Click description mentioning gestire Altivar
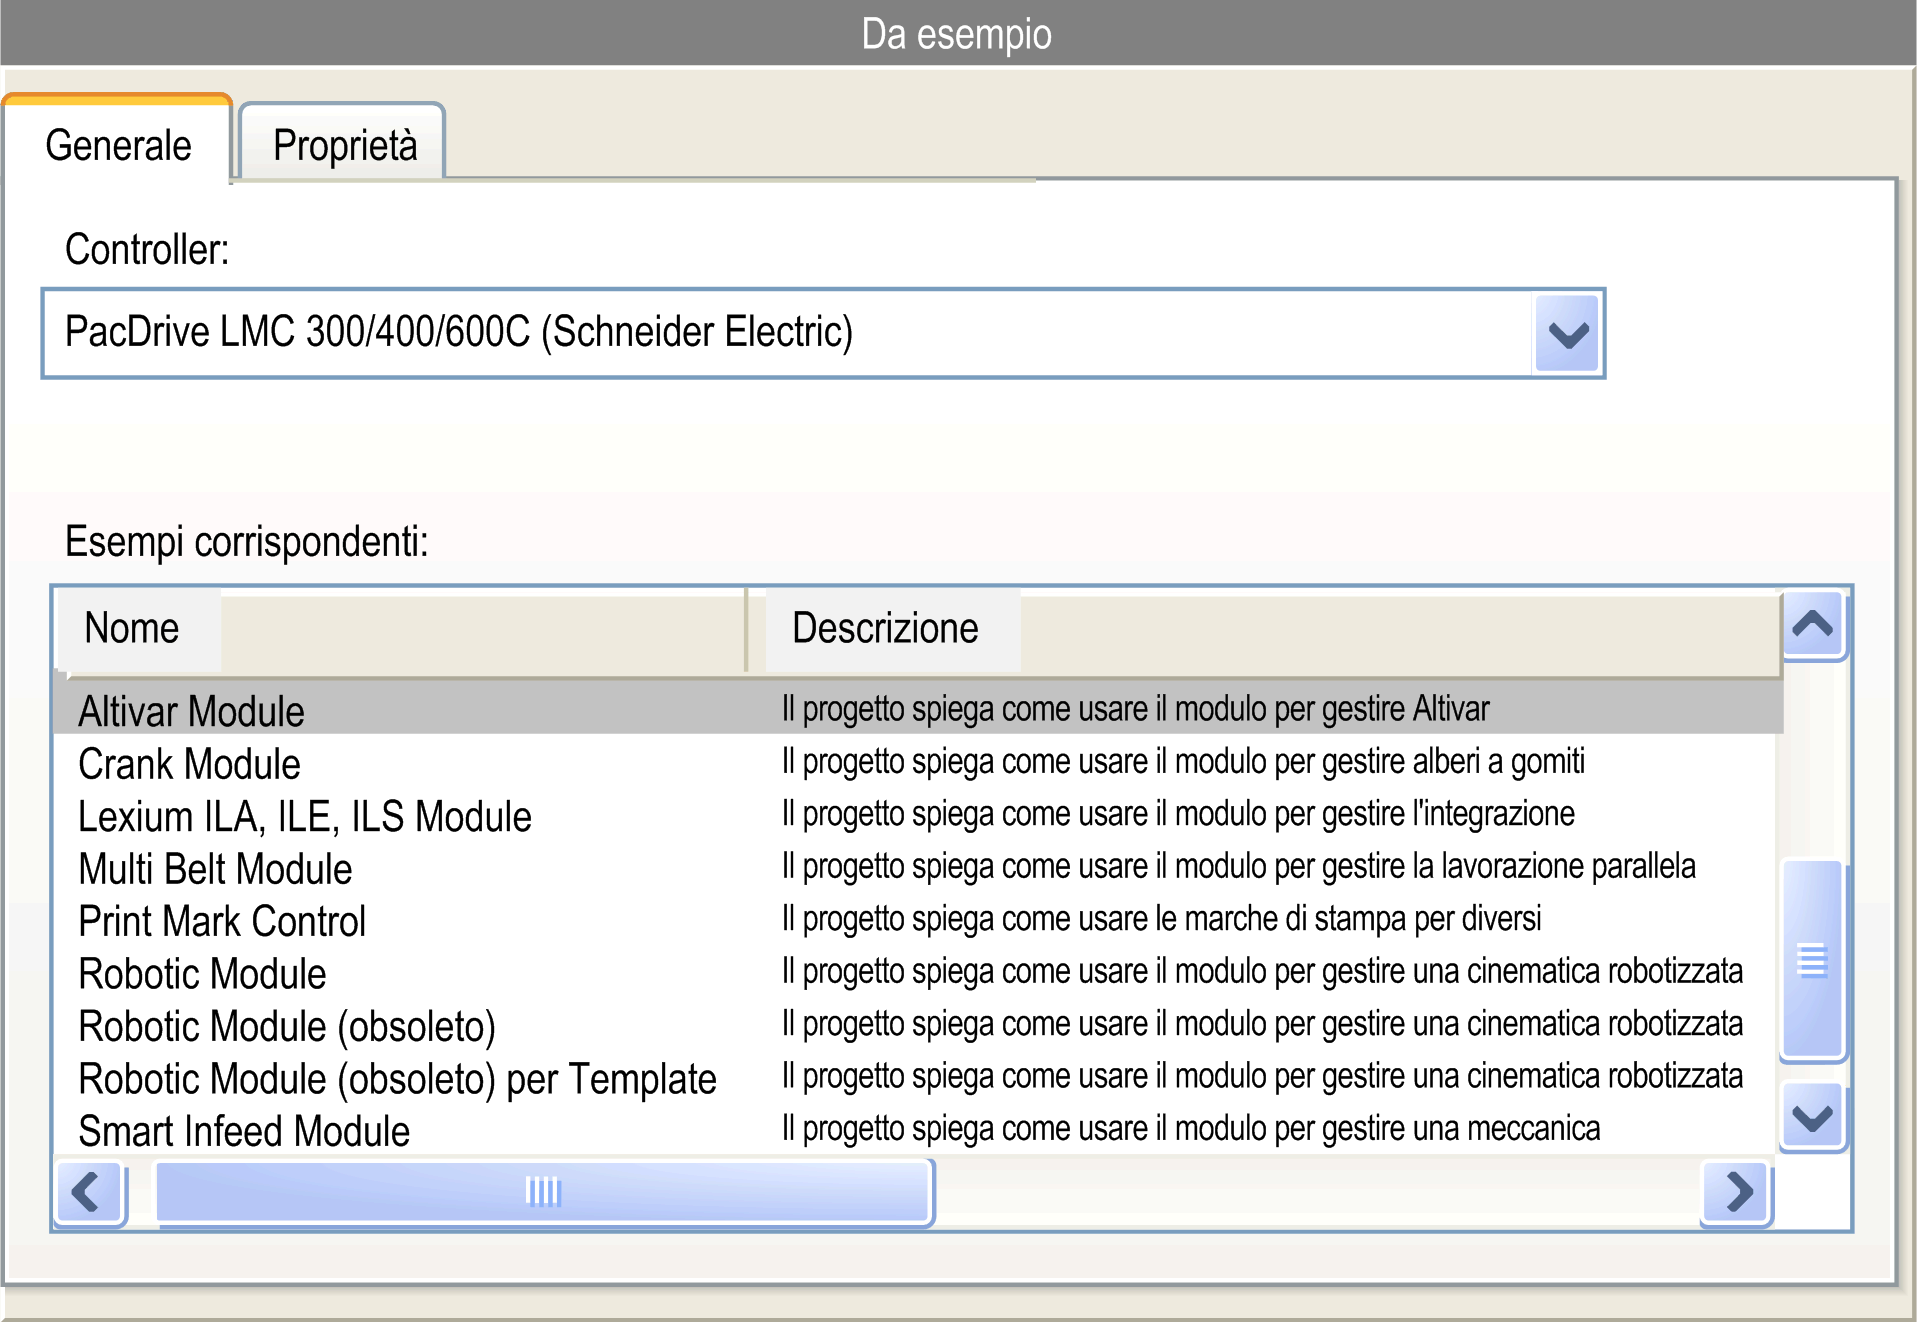The height and width of the screenshot is (1322, 1917). coord(1135,709)
